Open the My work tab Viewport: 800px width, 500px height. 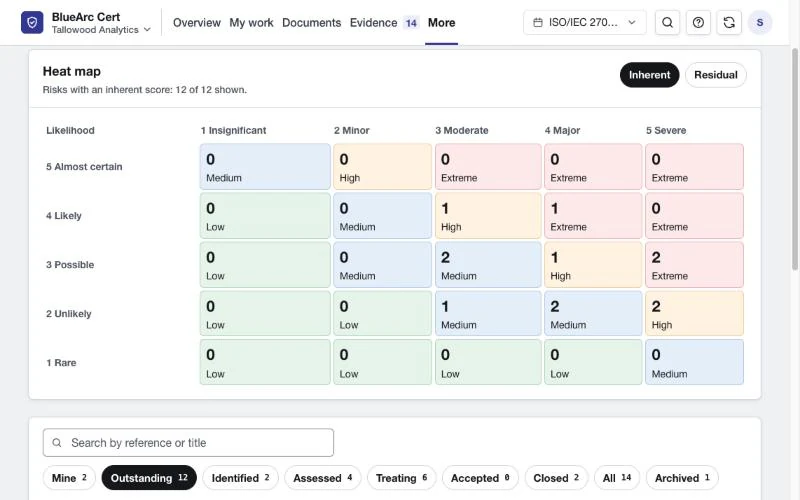[x=251, y=22]
